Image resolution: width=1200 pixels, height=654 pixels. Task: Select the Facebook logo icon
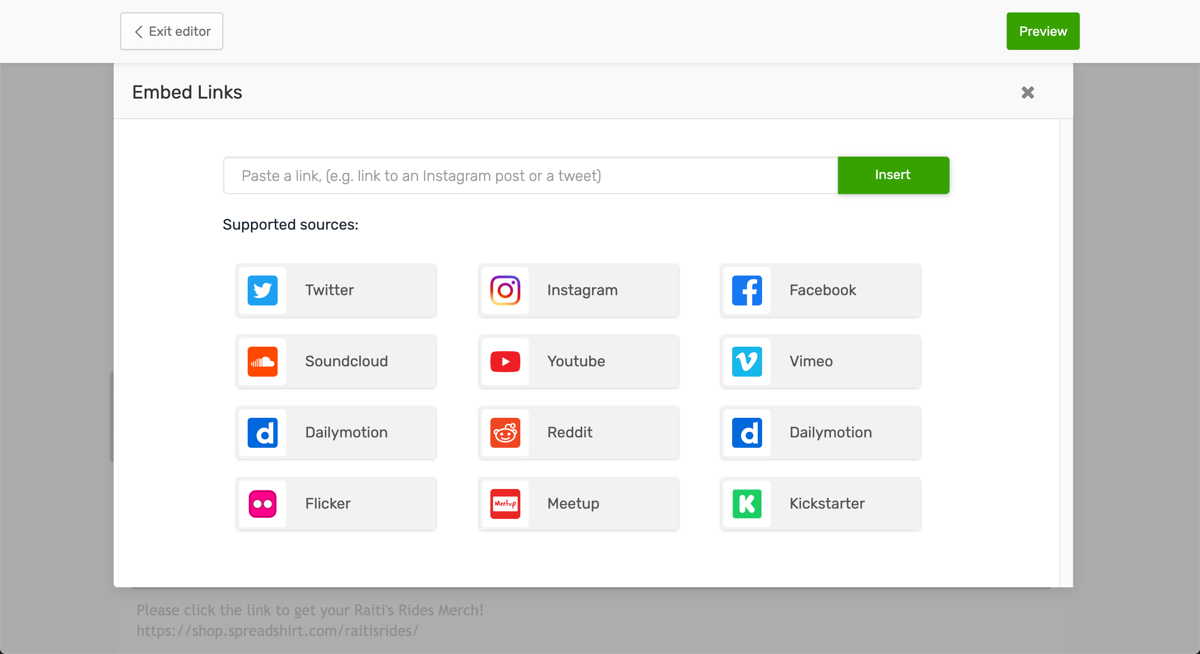747,290
